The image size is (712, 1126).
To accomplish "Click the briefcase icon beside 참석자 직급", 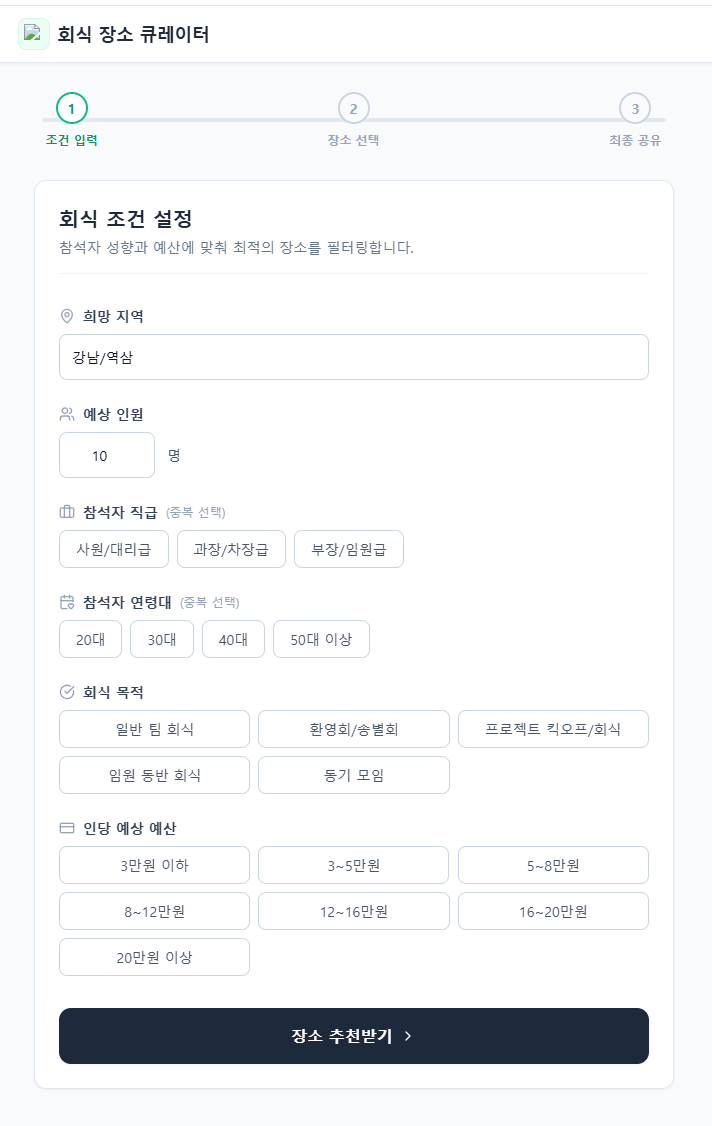I will pos(67,512).
